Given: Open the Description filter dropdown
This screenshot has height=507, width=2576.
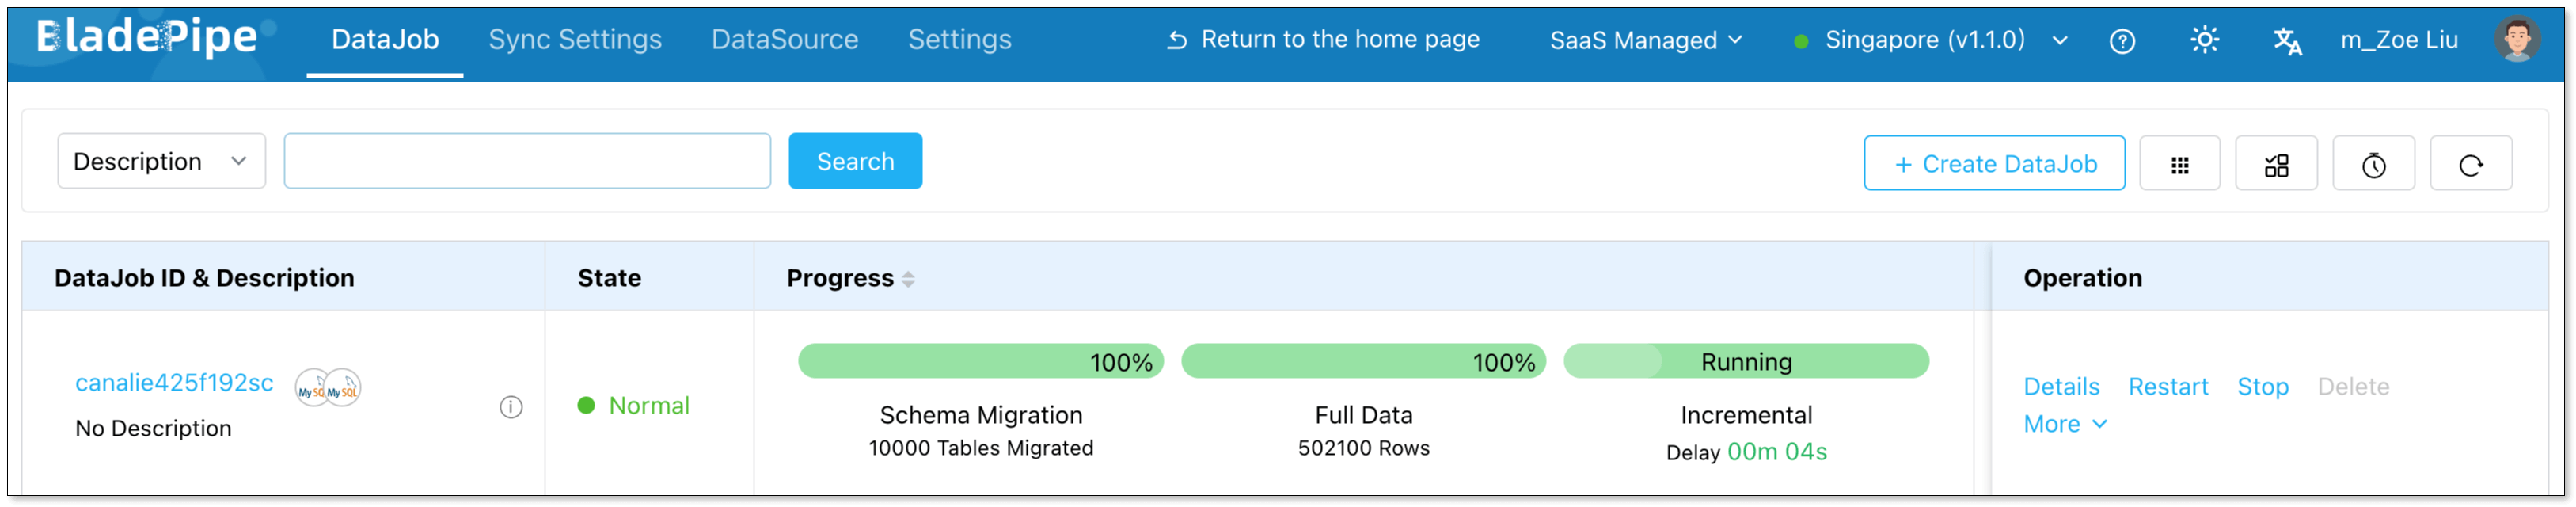Looking at the screenshot, I should click(x=161, y=161).
